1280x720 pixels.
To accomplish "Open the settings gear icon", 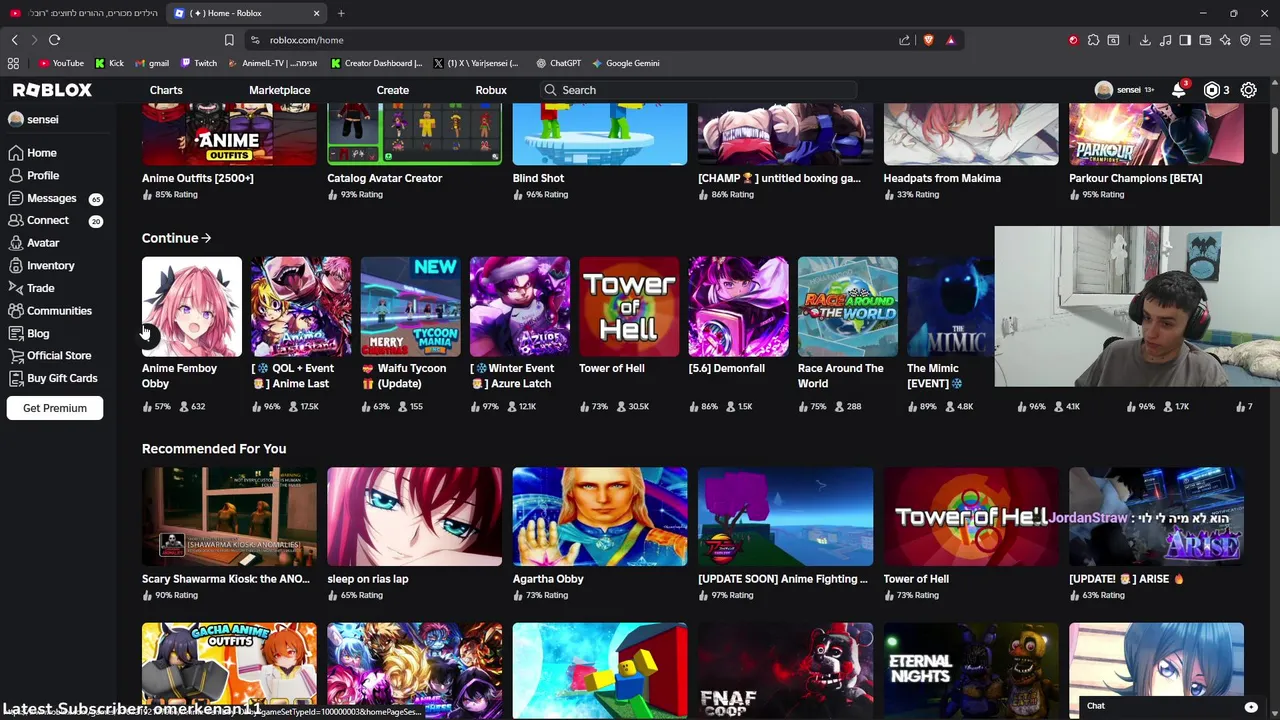I will coord(1249,90).
